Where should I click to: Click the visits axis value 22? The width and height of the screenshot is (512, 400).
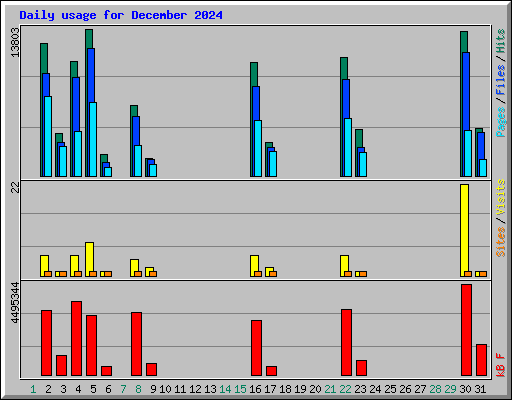tap(15, 188)
